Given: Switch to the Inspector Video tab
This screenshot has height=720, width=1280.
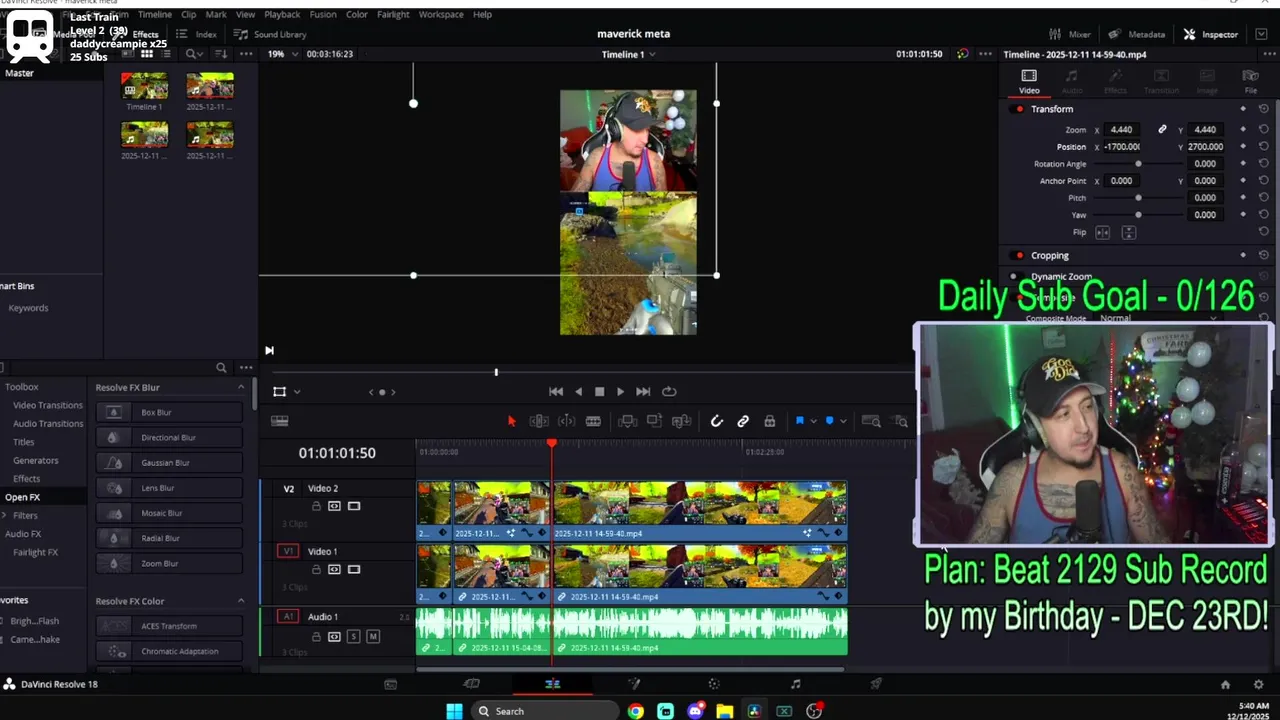Looking at the screenshot, I should point(1029,82).
